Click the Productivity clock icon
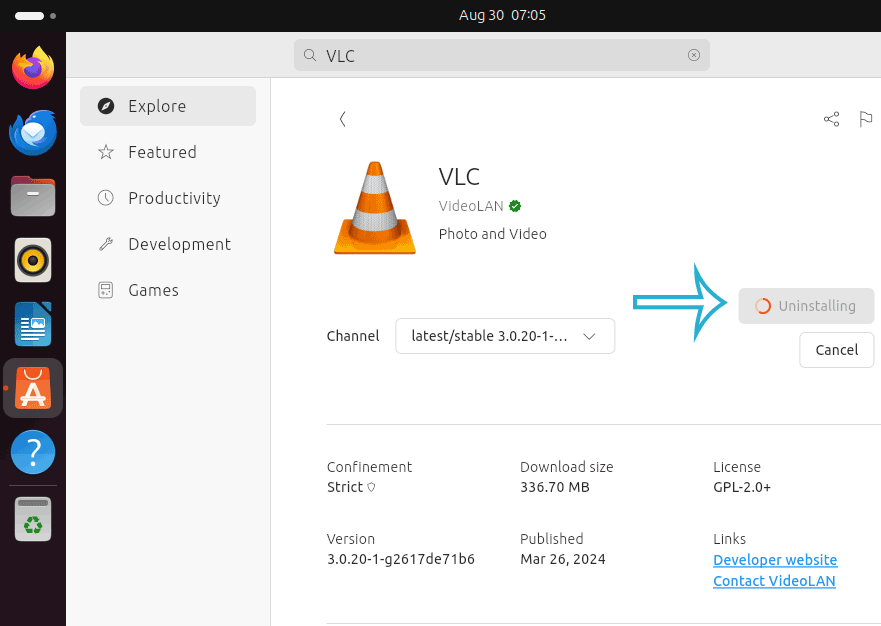Screen dimensions: 881x626 106,198
